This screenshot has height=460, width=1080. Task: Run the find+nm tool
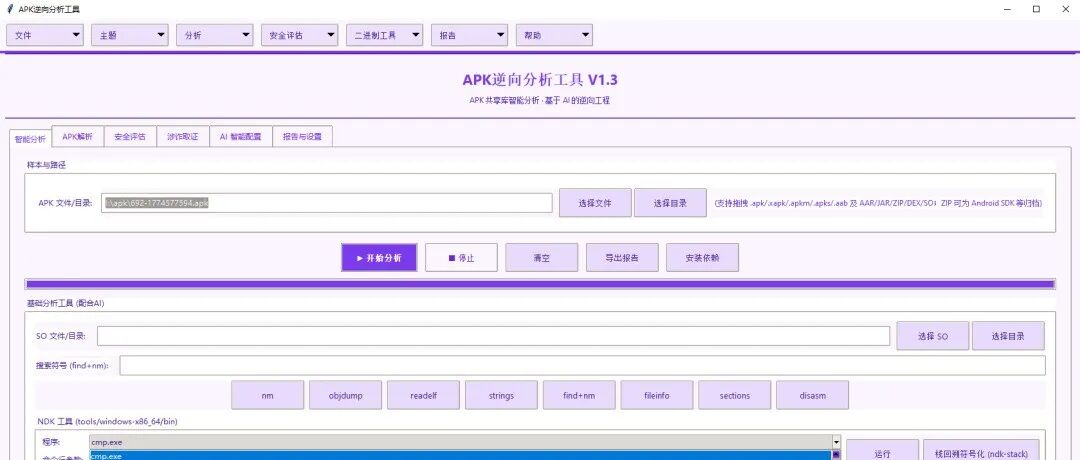(579, 395)
